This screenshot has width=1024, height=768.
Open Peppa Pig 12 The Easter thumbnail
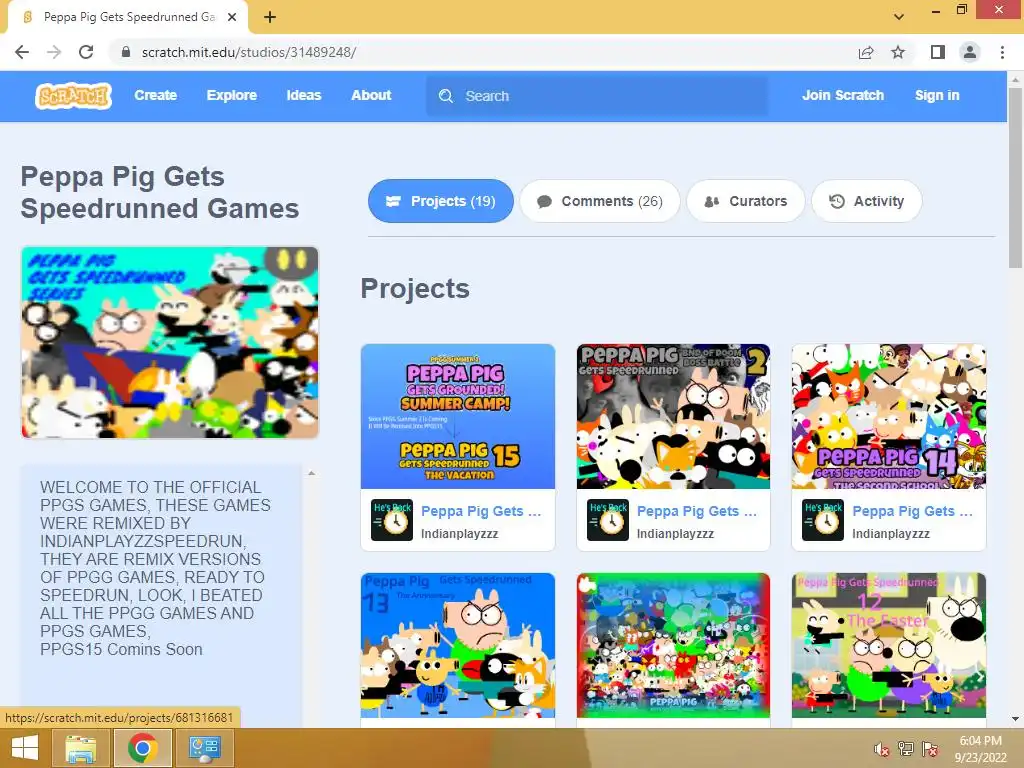pyautogui.click(x=889, y=645)
